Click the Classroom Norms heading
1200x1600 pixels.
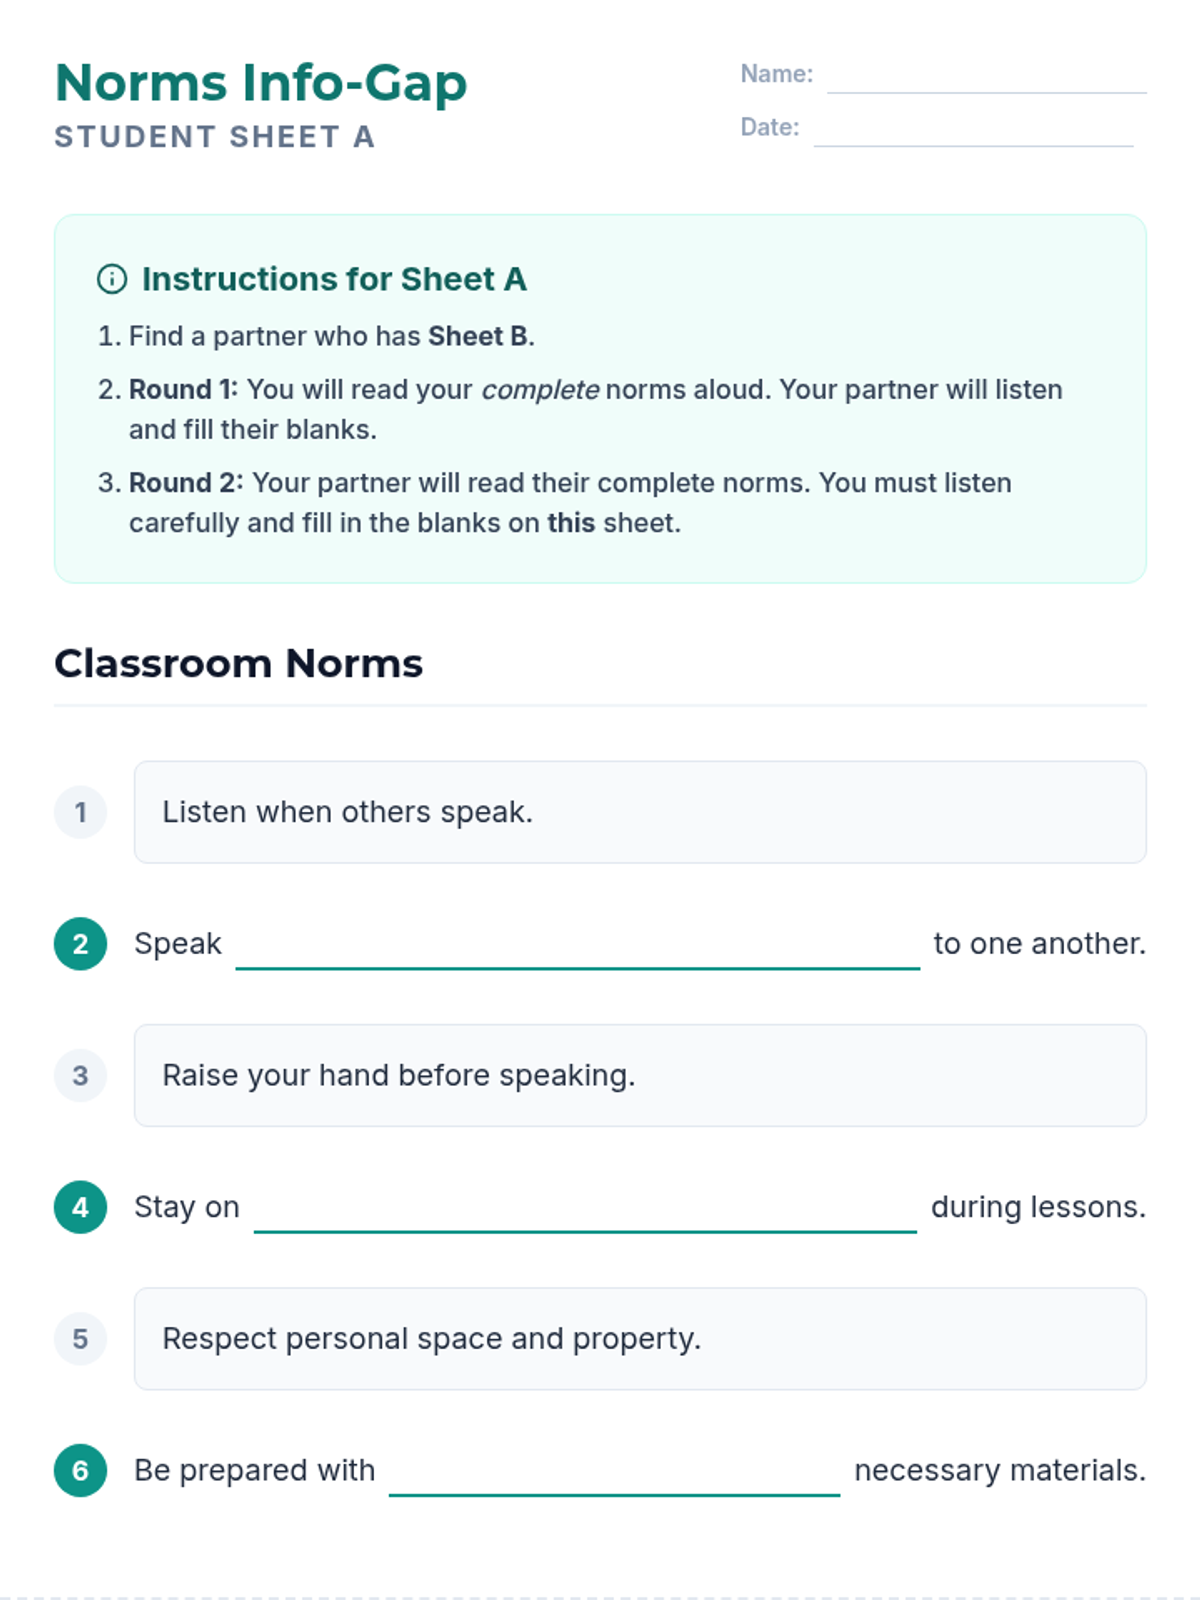pos(239,664)
